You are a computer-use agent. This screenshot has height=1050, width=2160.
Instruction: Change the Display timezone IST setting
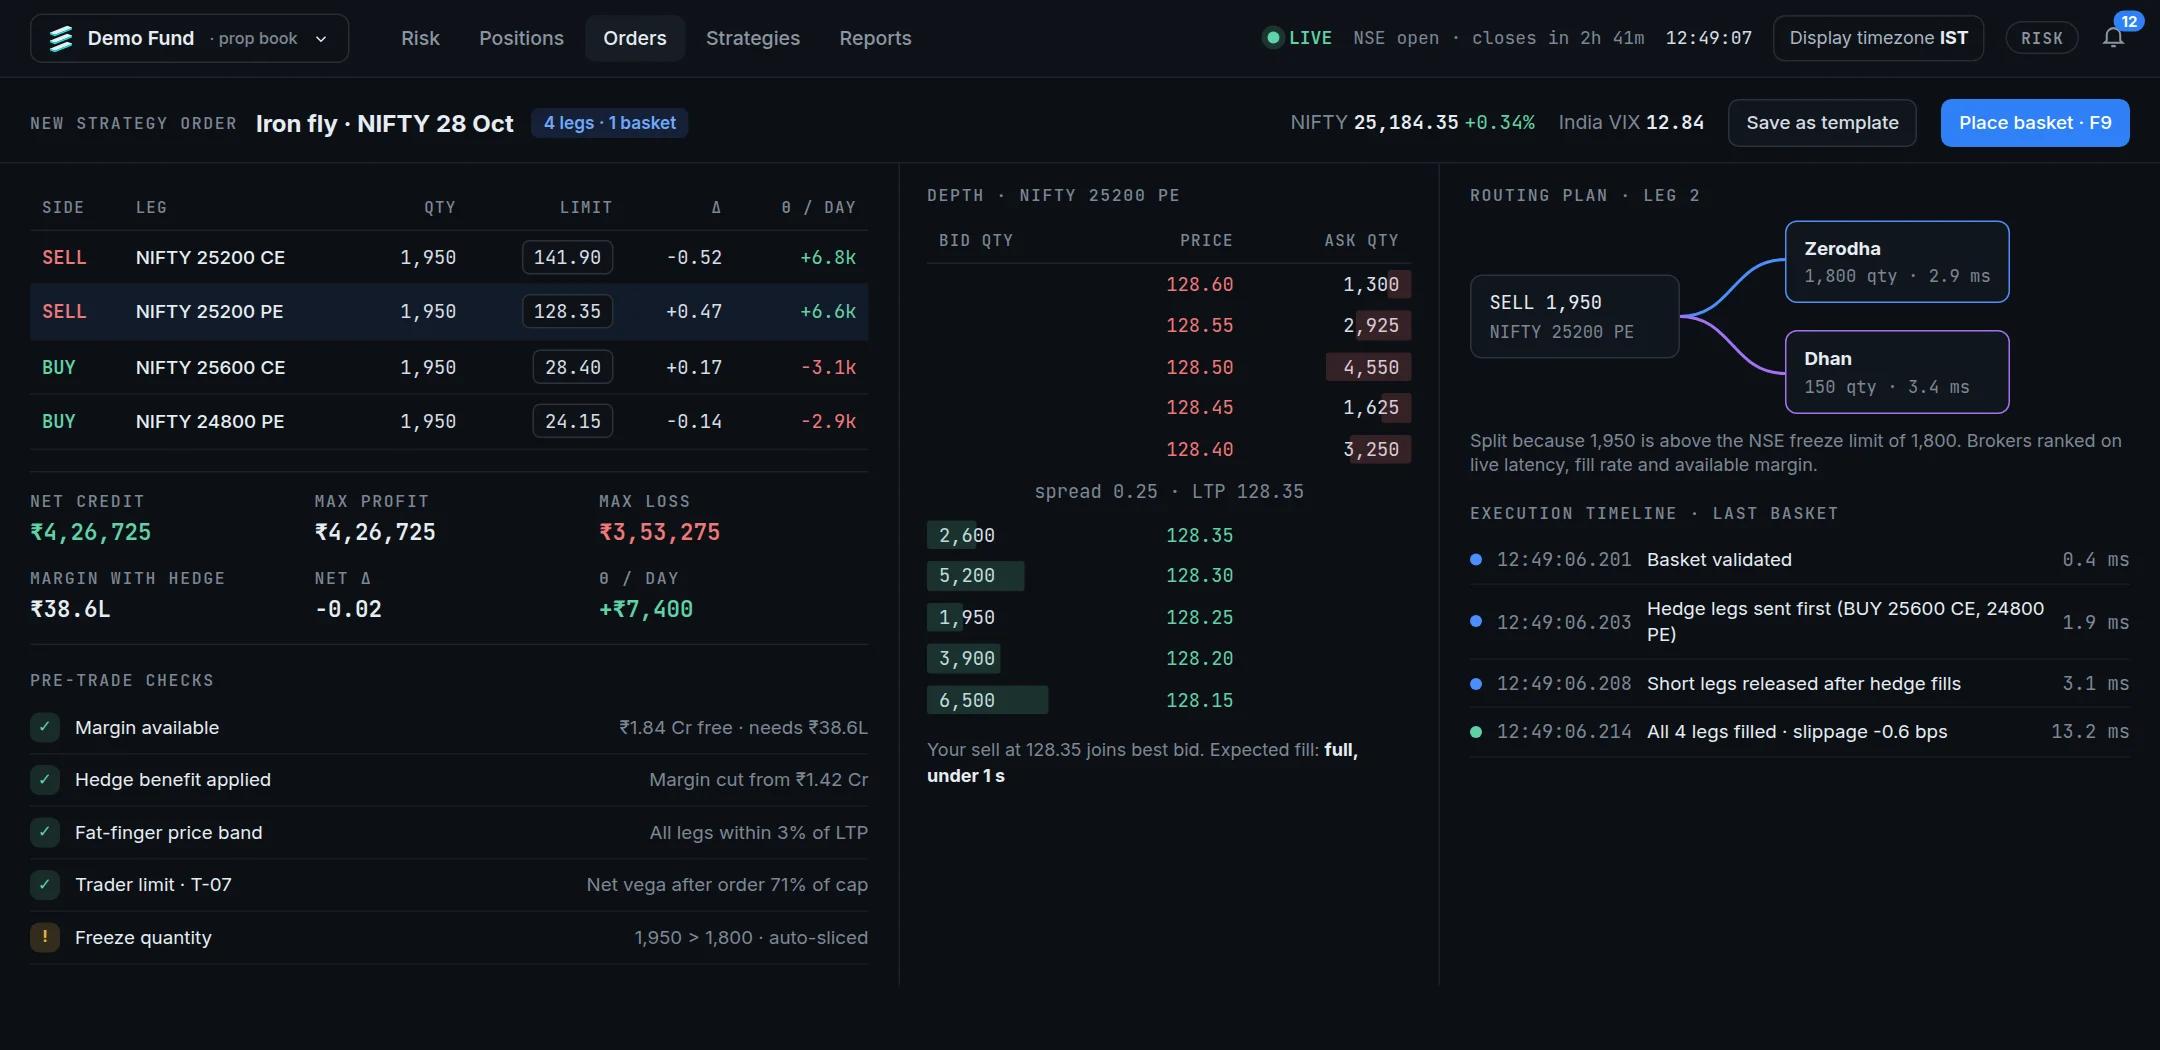coord(1878,38)
